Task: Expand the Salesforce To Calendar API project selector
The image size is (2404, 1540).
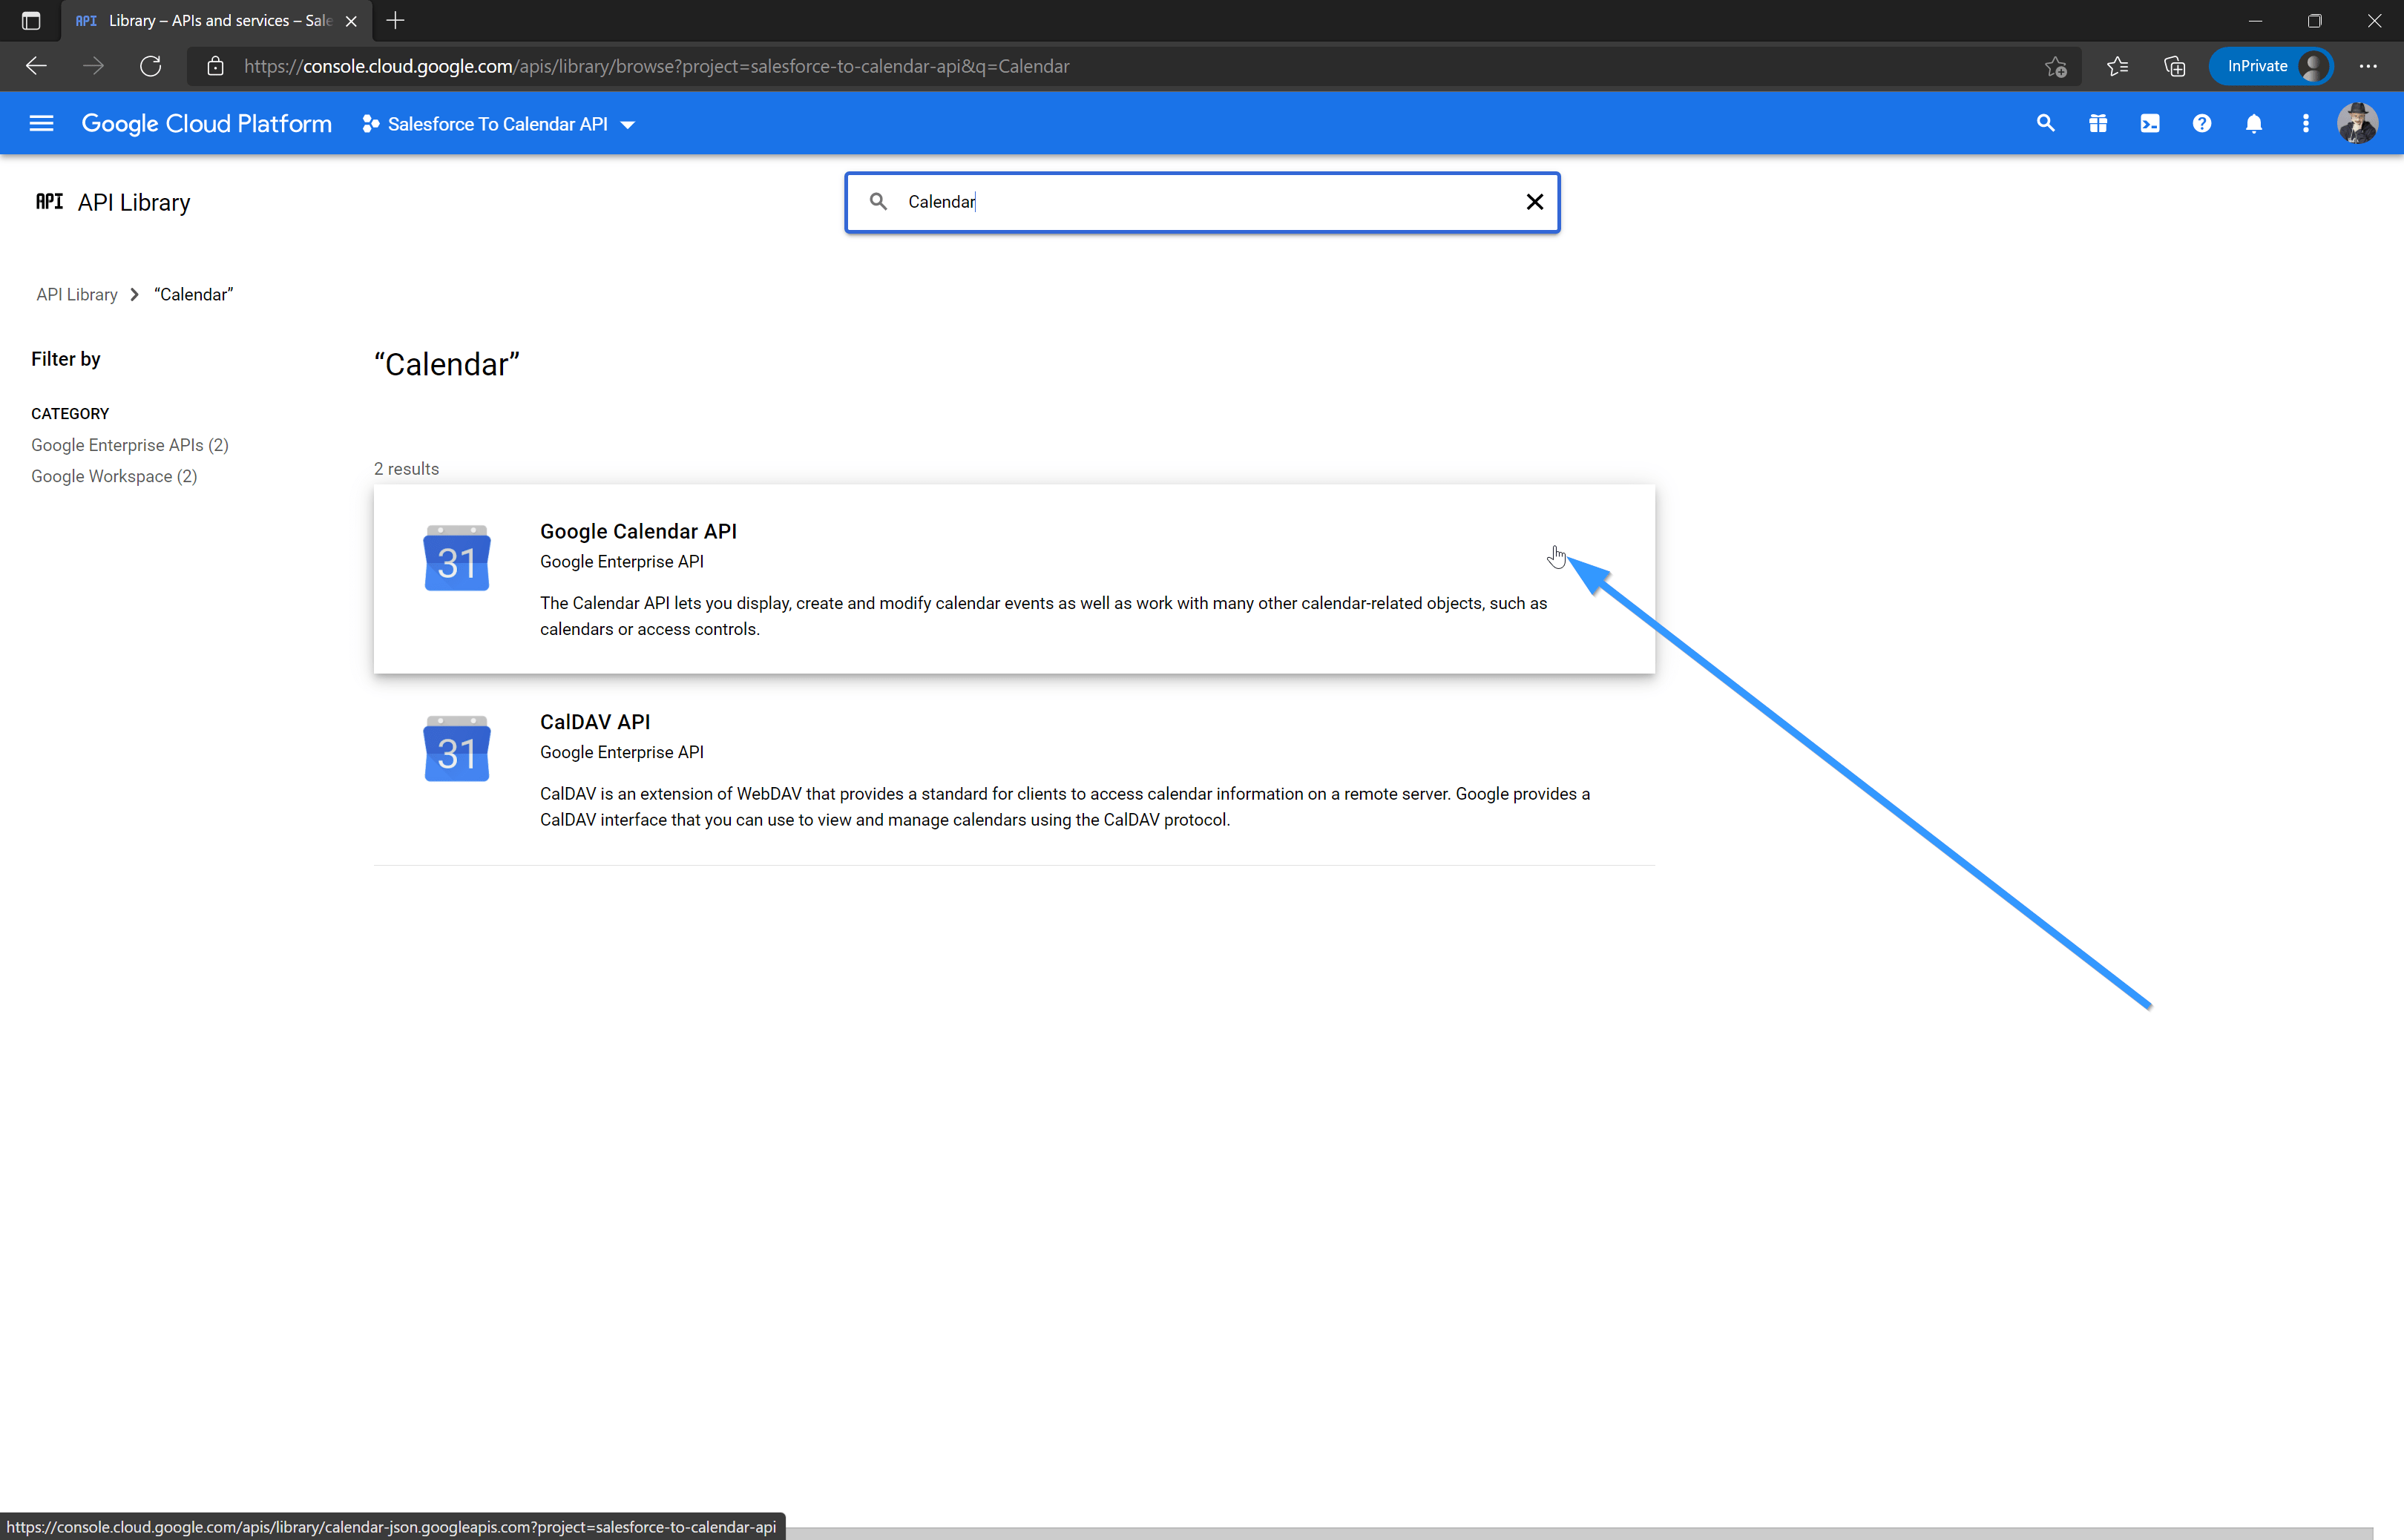Action: 499,124
